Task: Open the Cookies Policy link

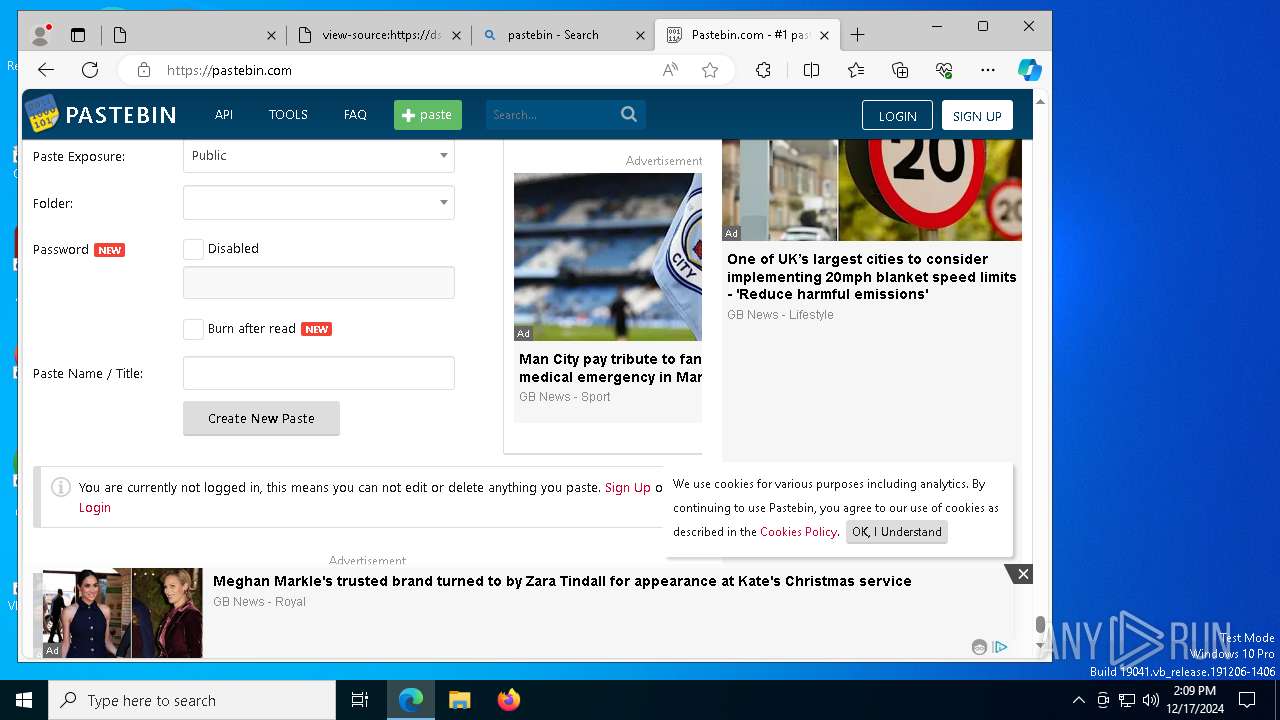Action: (x=798, y=532)
